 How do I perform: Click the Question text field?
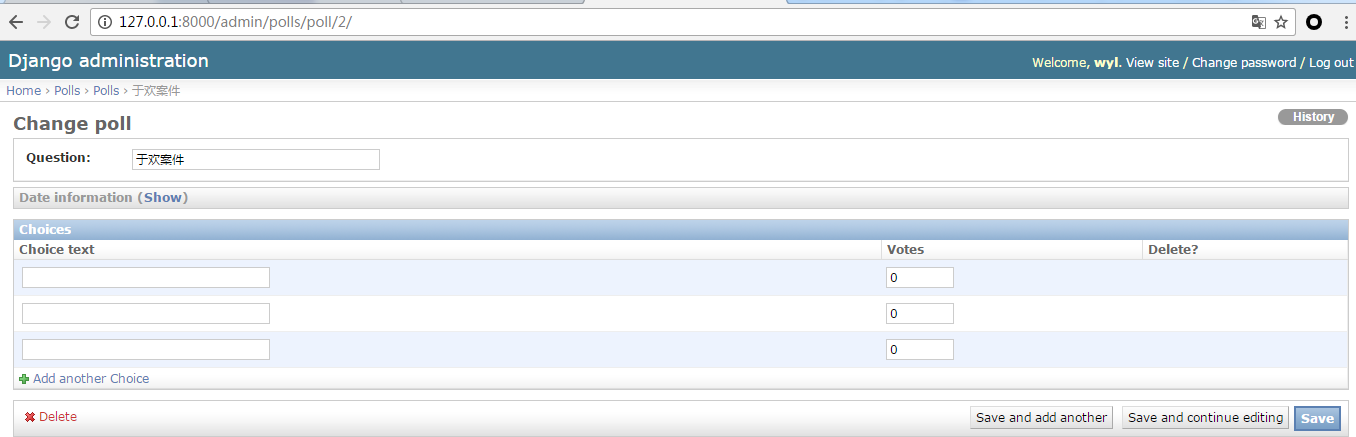pyautogui.click(x=256, y=159)
